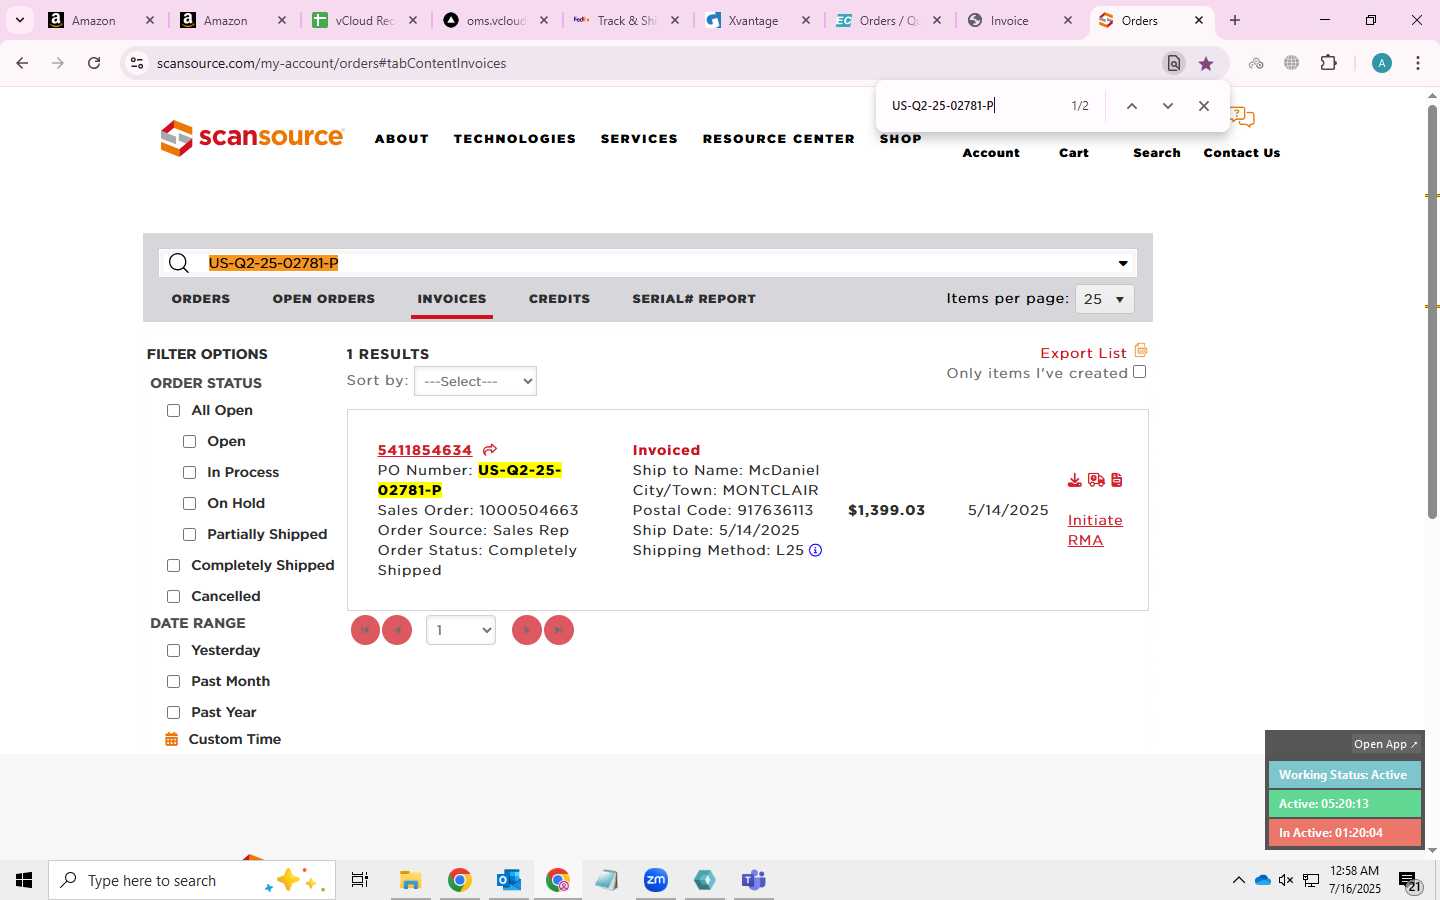The image size is (1440, 900).
Task: Click Custom Time date filter
Action: tap(235, 739)
